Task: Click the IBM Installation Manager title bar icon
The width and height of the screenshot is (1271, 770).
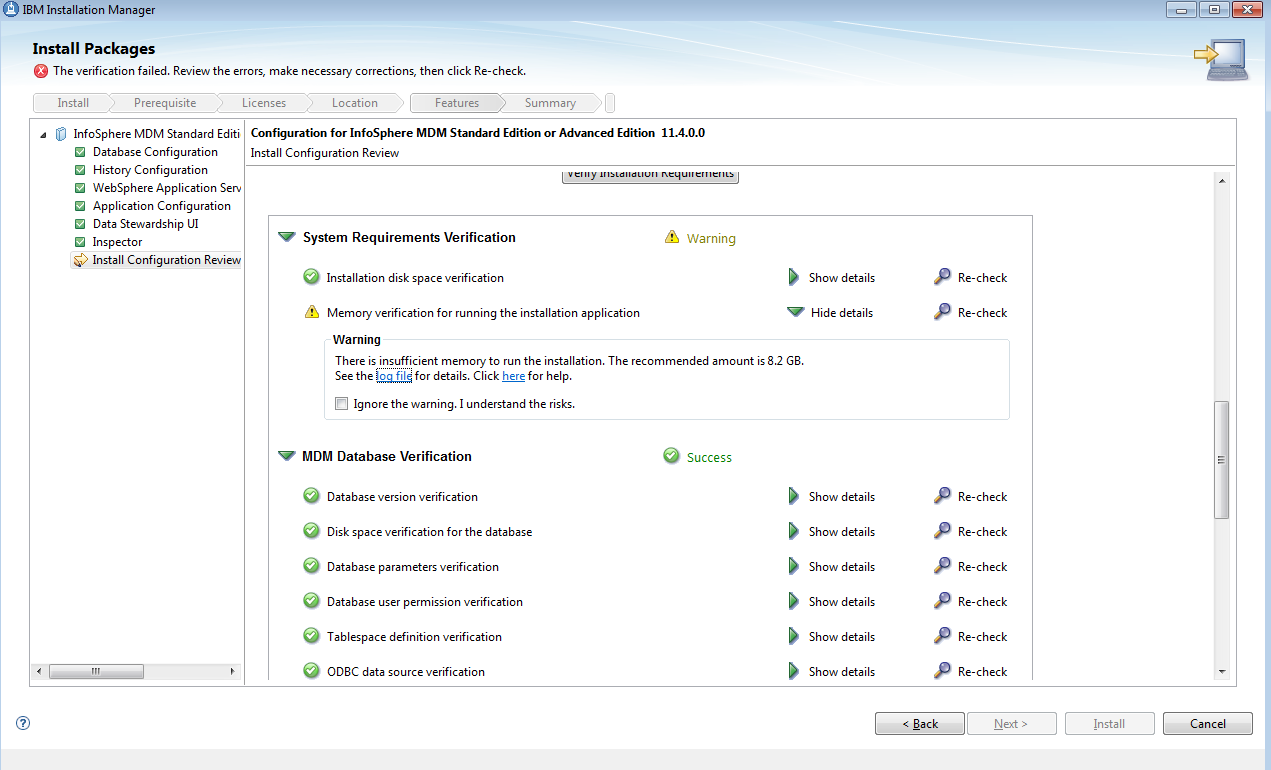Action: coord(11,10)
